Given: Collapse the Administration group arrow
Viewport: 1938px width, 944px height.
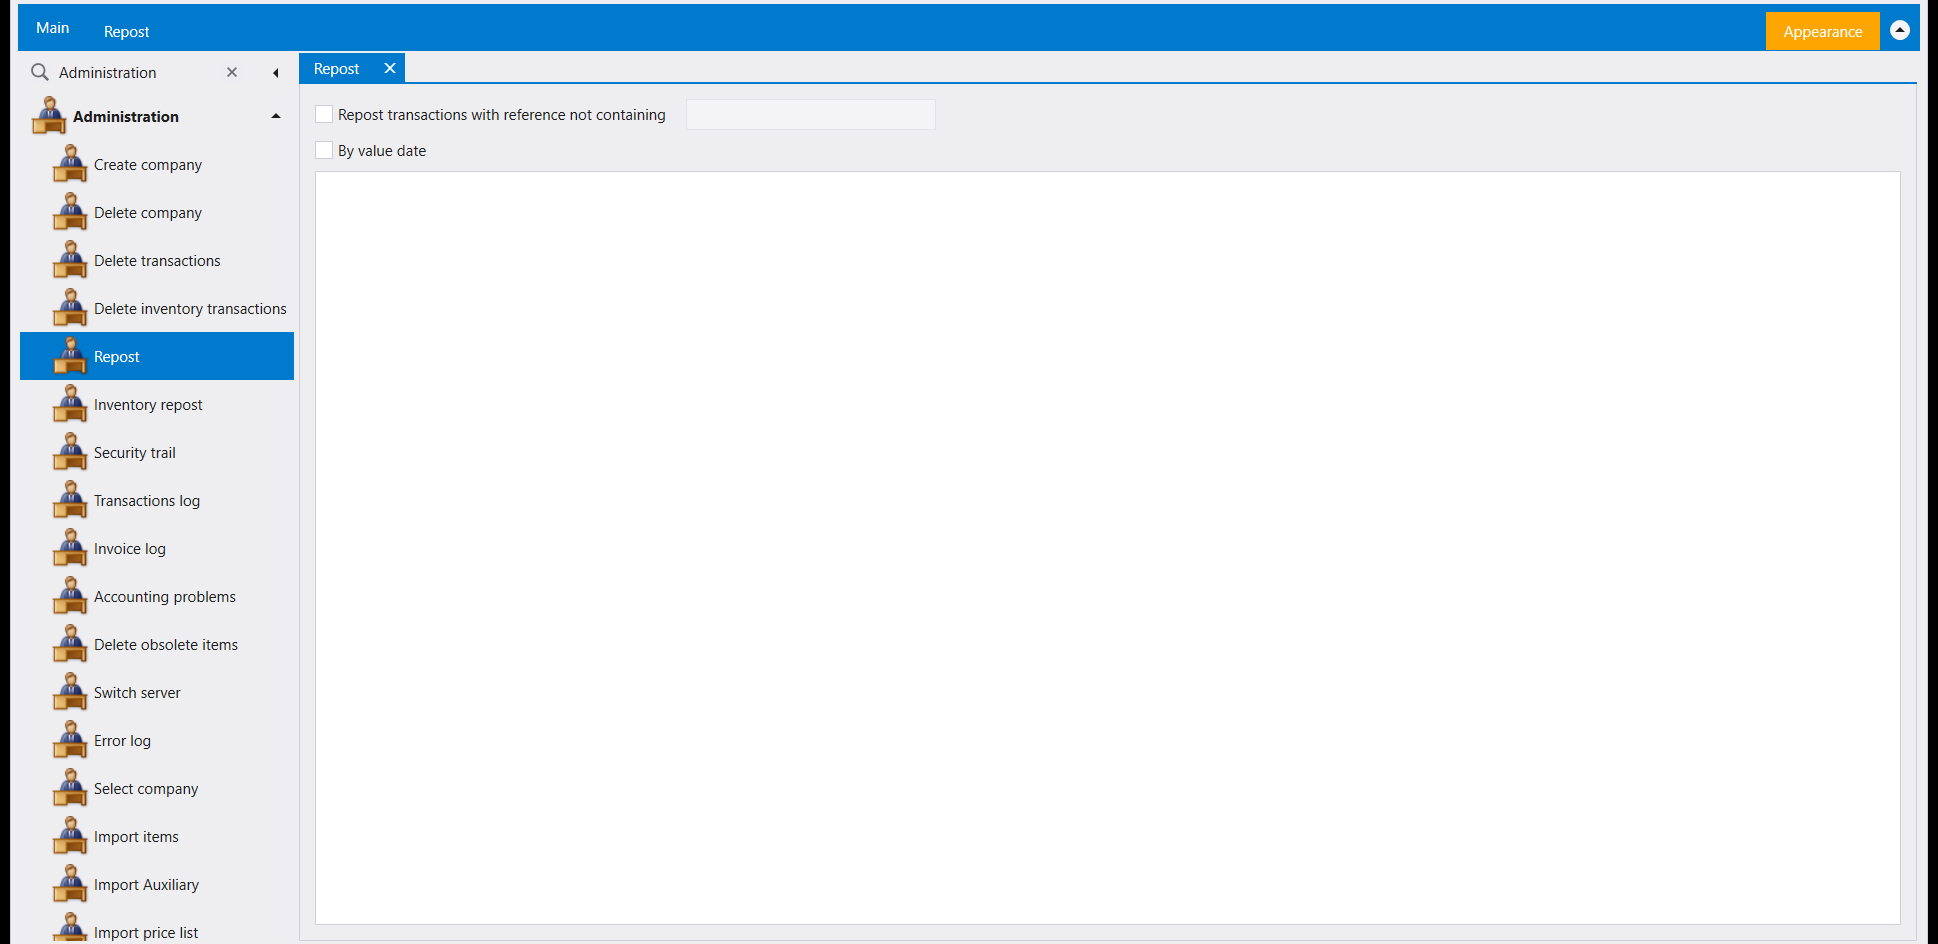Looking at the screenshot, I should 276,116.
